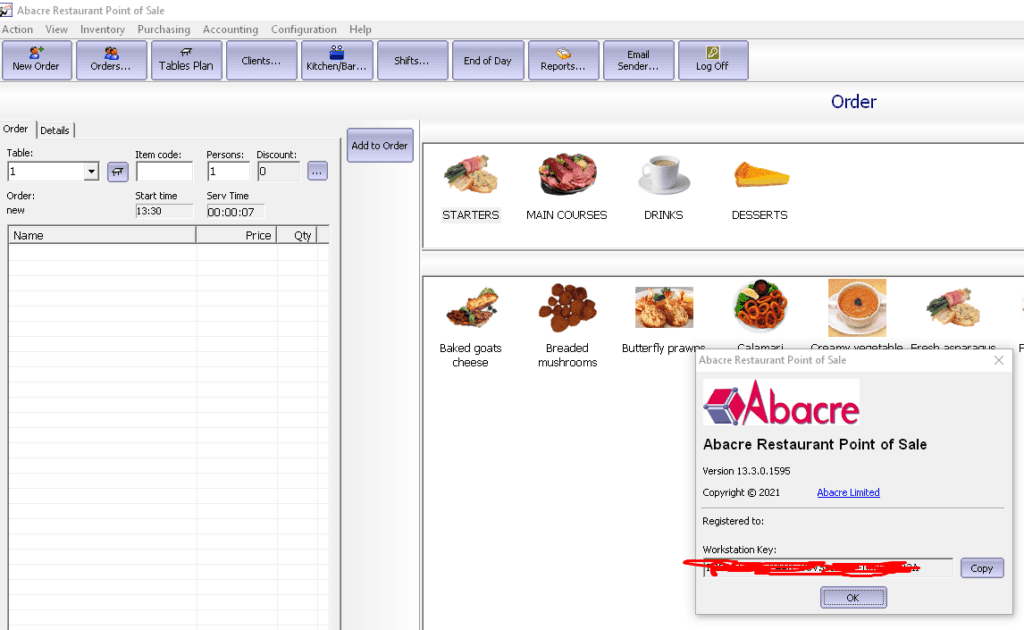Add Butterfly prawns to the order
1024x630 pixels.
click(663, 307)
